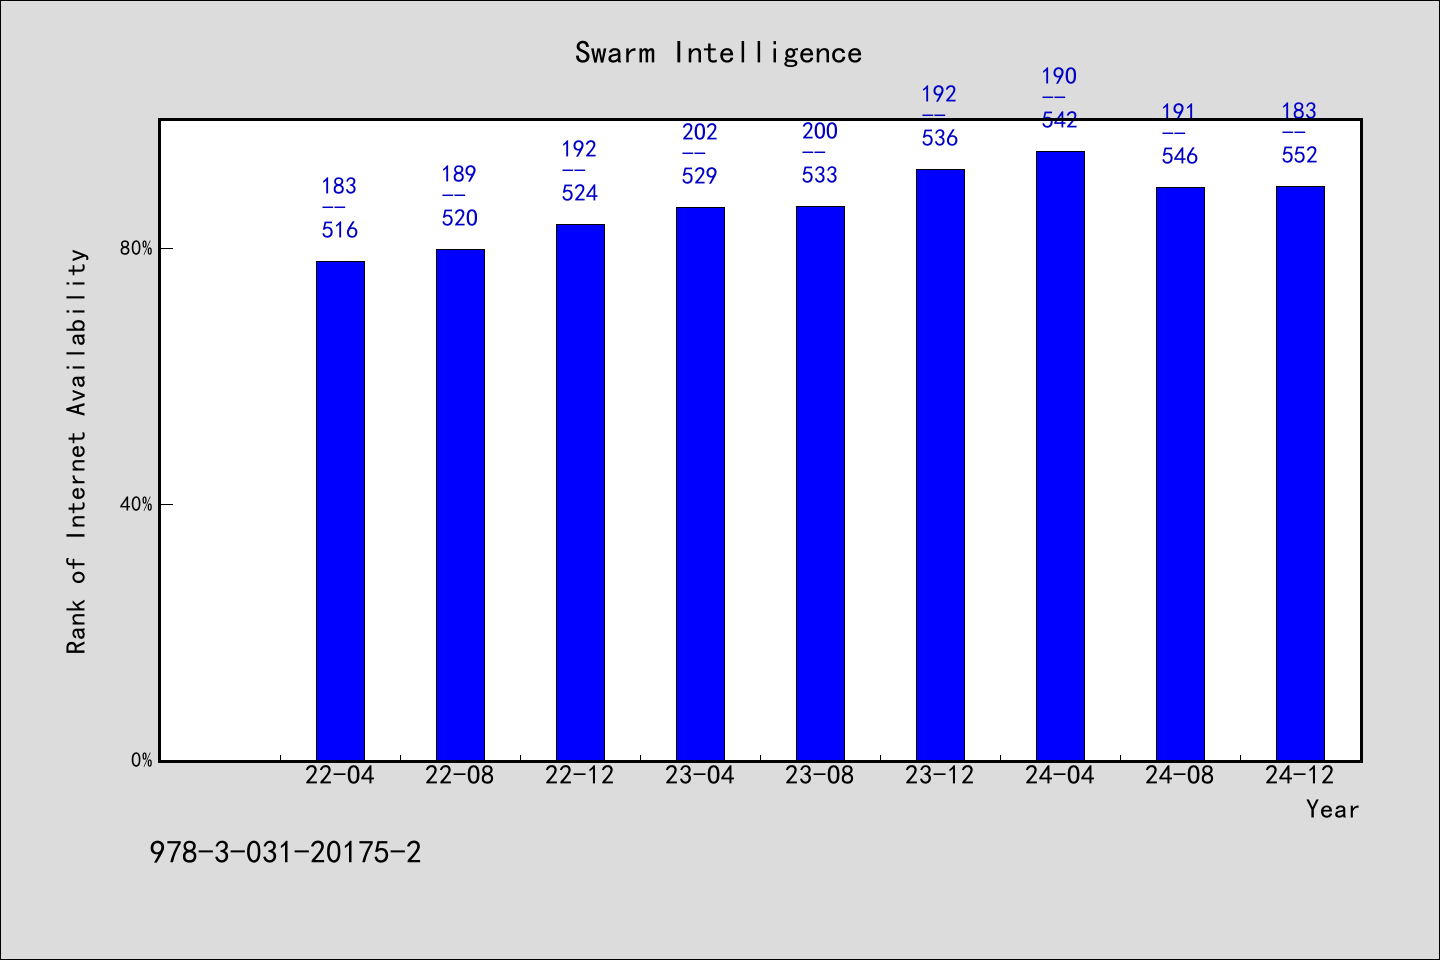
Task: Click the value 190 above the 24-04 bar
Action: [1060, 76]
